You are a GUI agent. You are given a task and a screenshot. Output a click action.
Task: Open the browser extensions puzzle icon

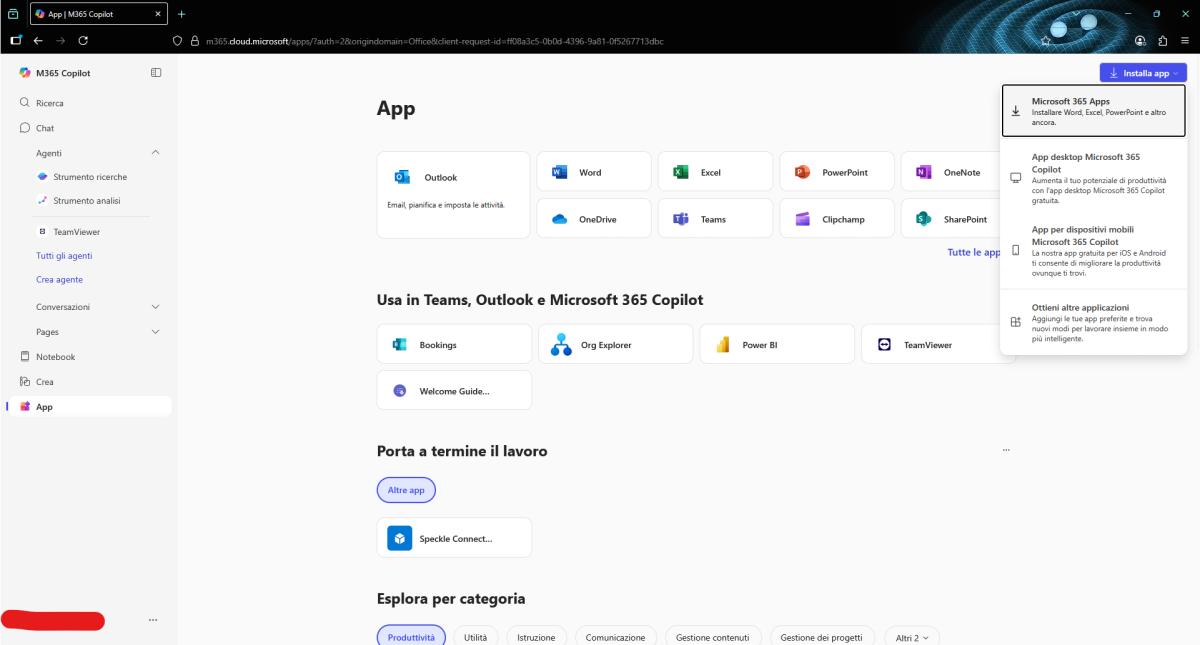pos(1162,41)
